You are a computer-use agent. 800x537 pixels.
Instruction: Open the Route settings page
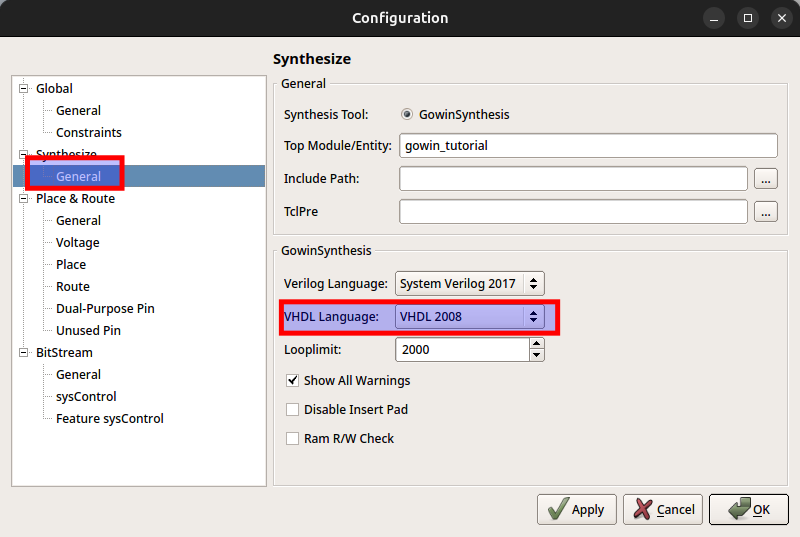pyautogui.click(x=72, y=287)
